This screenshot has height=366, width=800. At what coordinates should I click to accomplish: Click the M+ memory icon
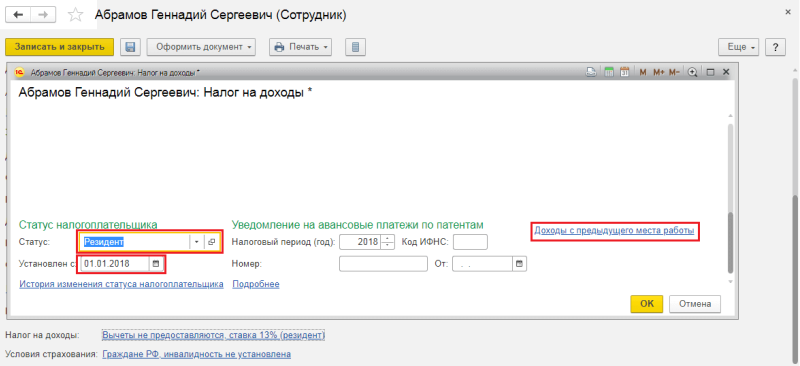tap(658, 72)
